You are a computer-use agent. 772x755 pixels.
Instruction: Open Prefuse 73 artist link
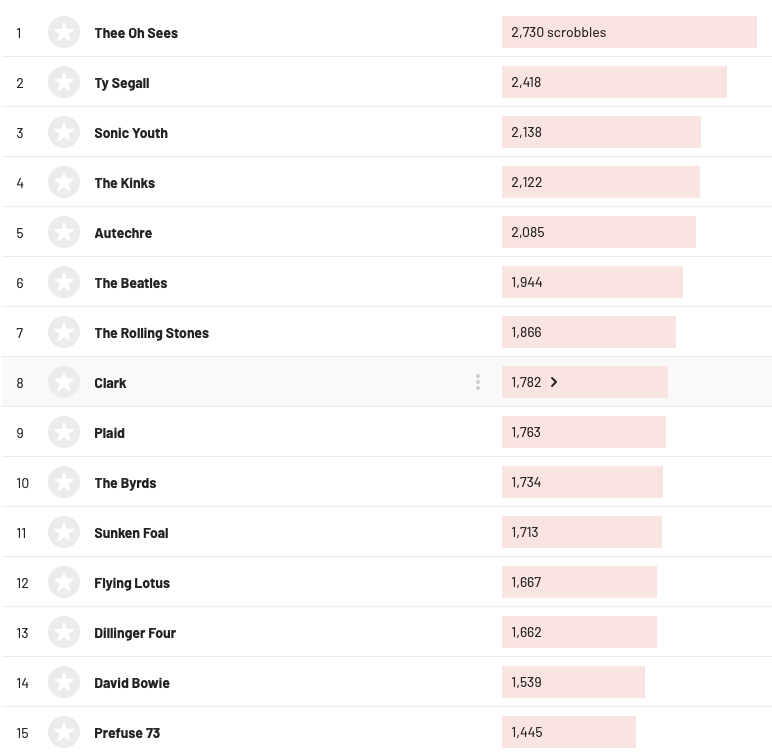[x=127, y=733]
